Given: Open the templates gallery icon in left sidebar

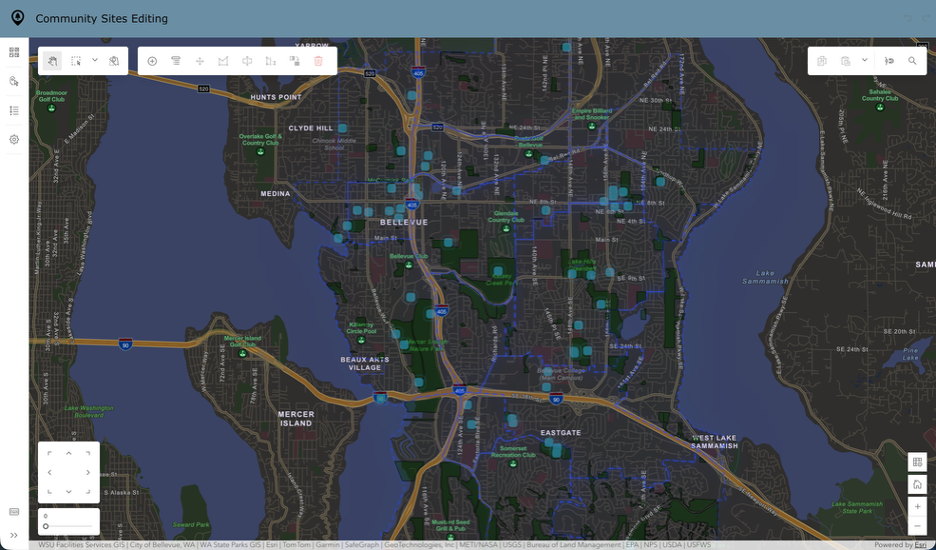Looking at the screenshot, I should [14, 52].
